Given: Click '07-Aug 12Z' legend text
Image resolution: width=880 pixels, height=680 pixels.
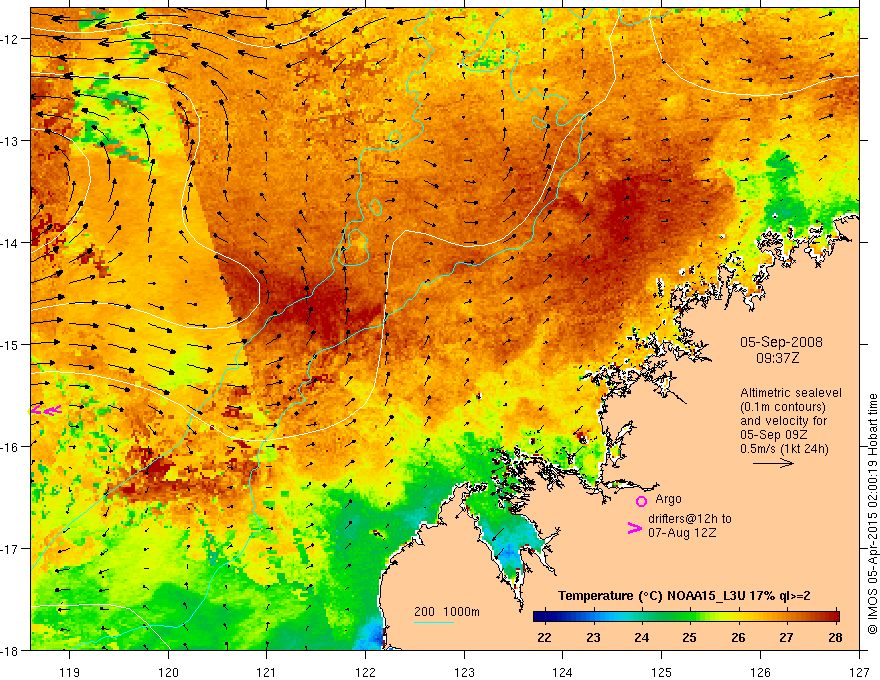Looking at the screenshot, I should 682,533.
